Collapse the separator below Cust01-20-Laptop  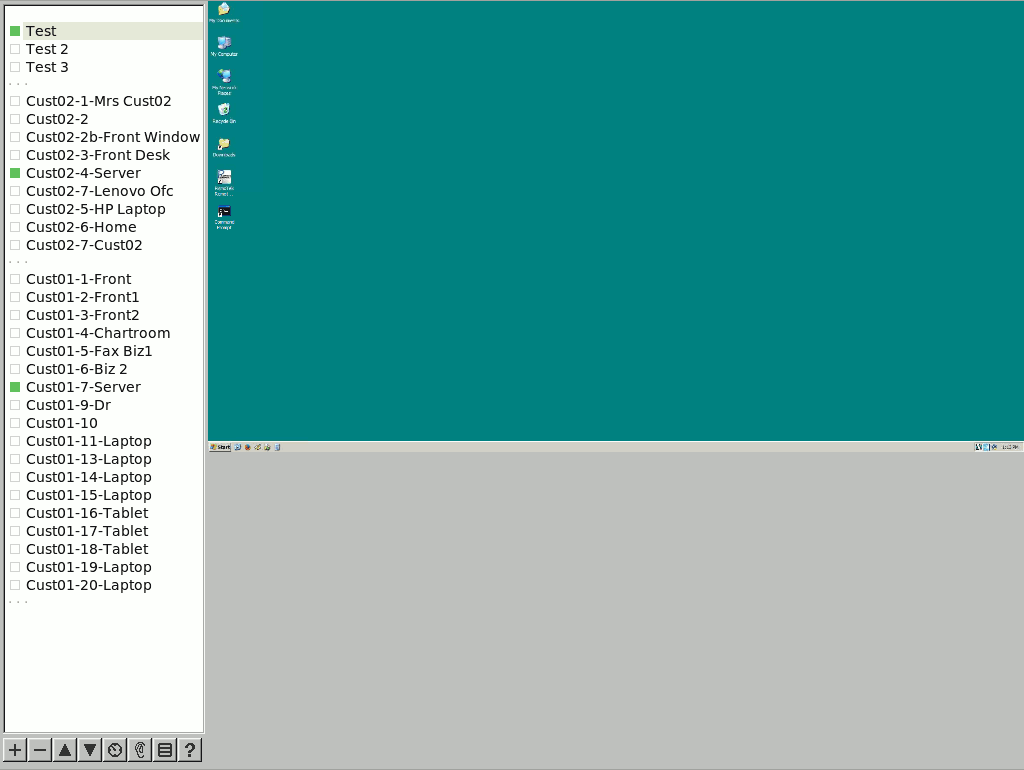click(x=17, y=601)
